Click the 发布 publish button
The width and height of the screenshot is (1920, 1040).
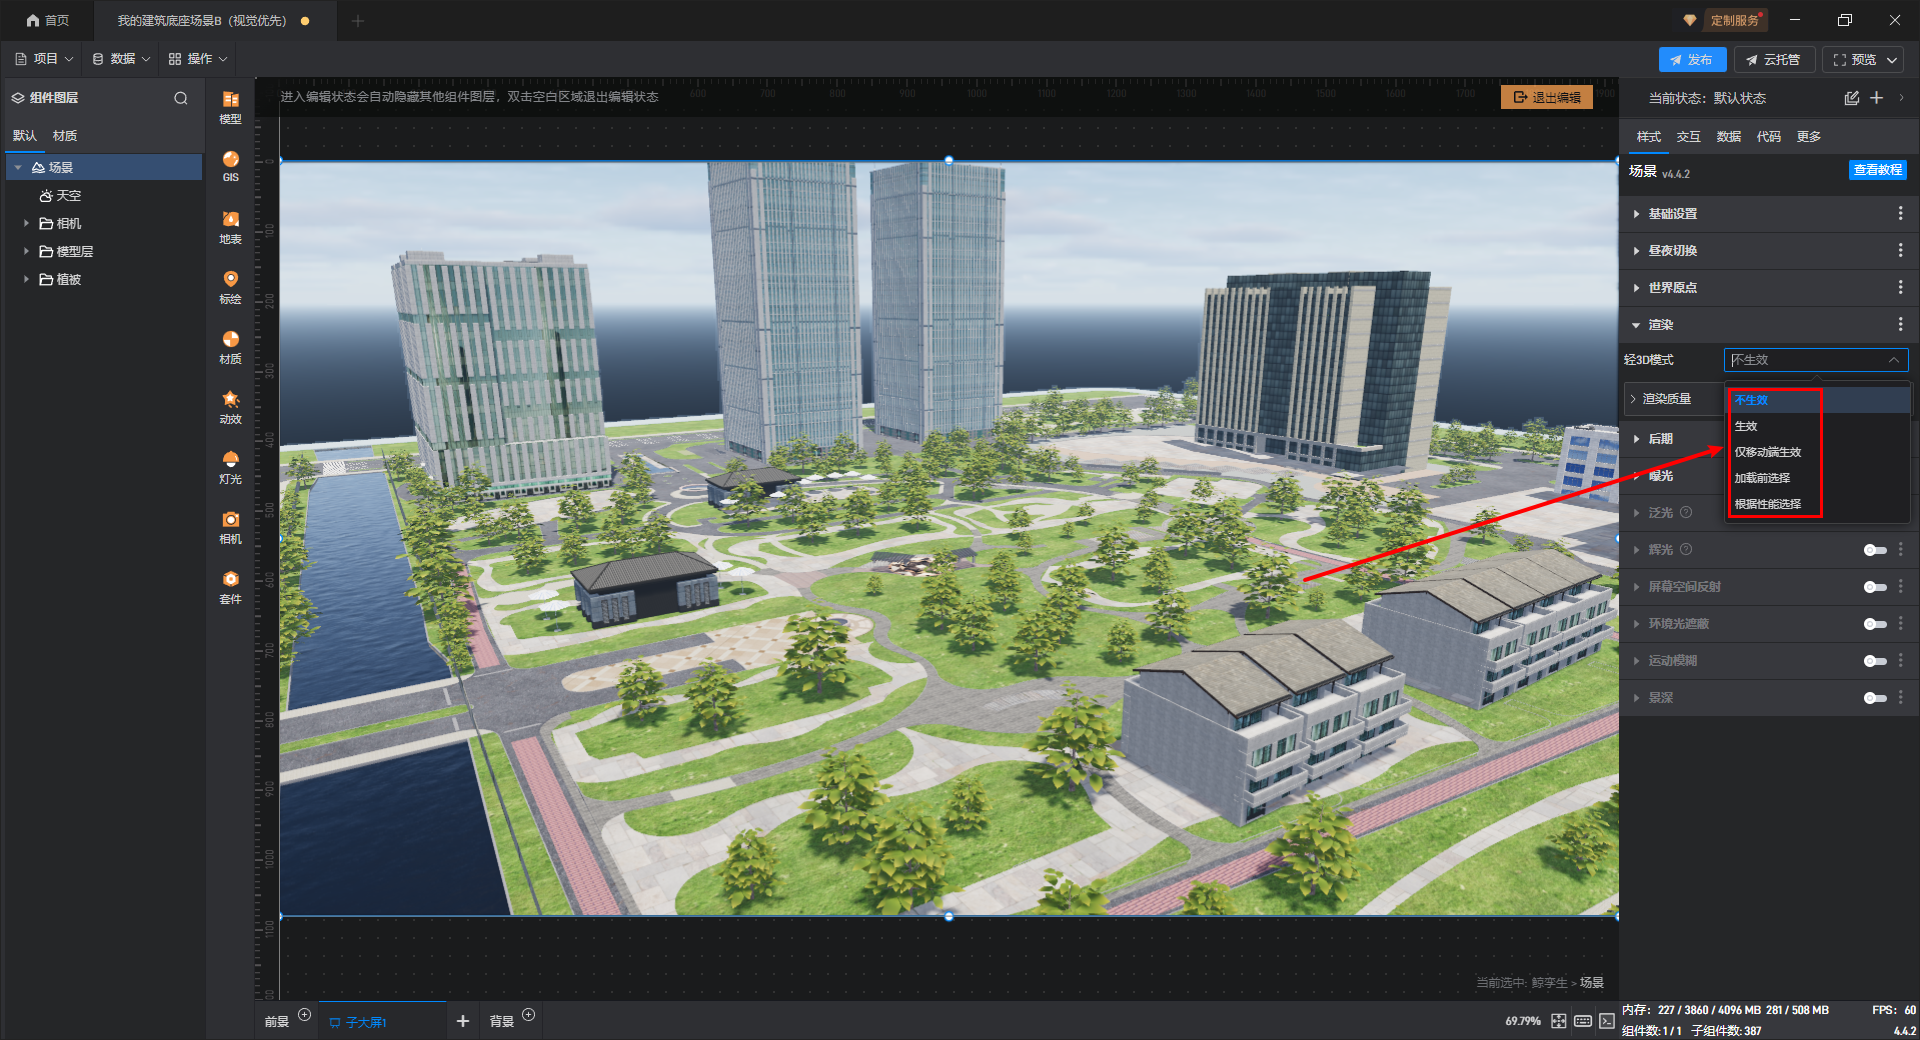pos(1692,60)
